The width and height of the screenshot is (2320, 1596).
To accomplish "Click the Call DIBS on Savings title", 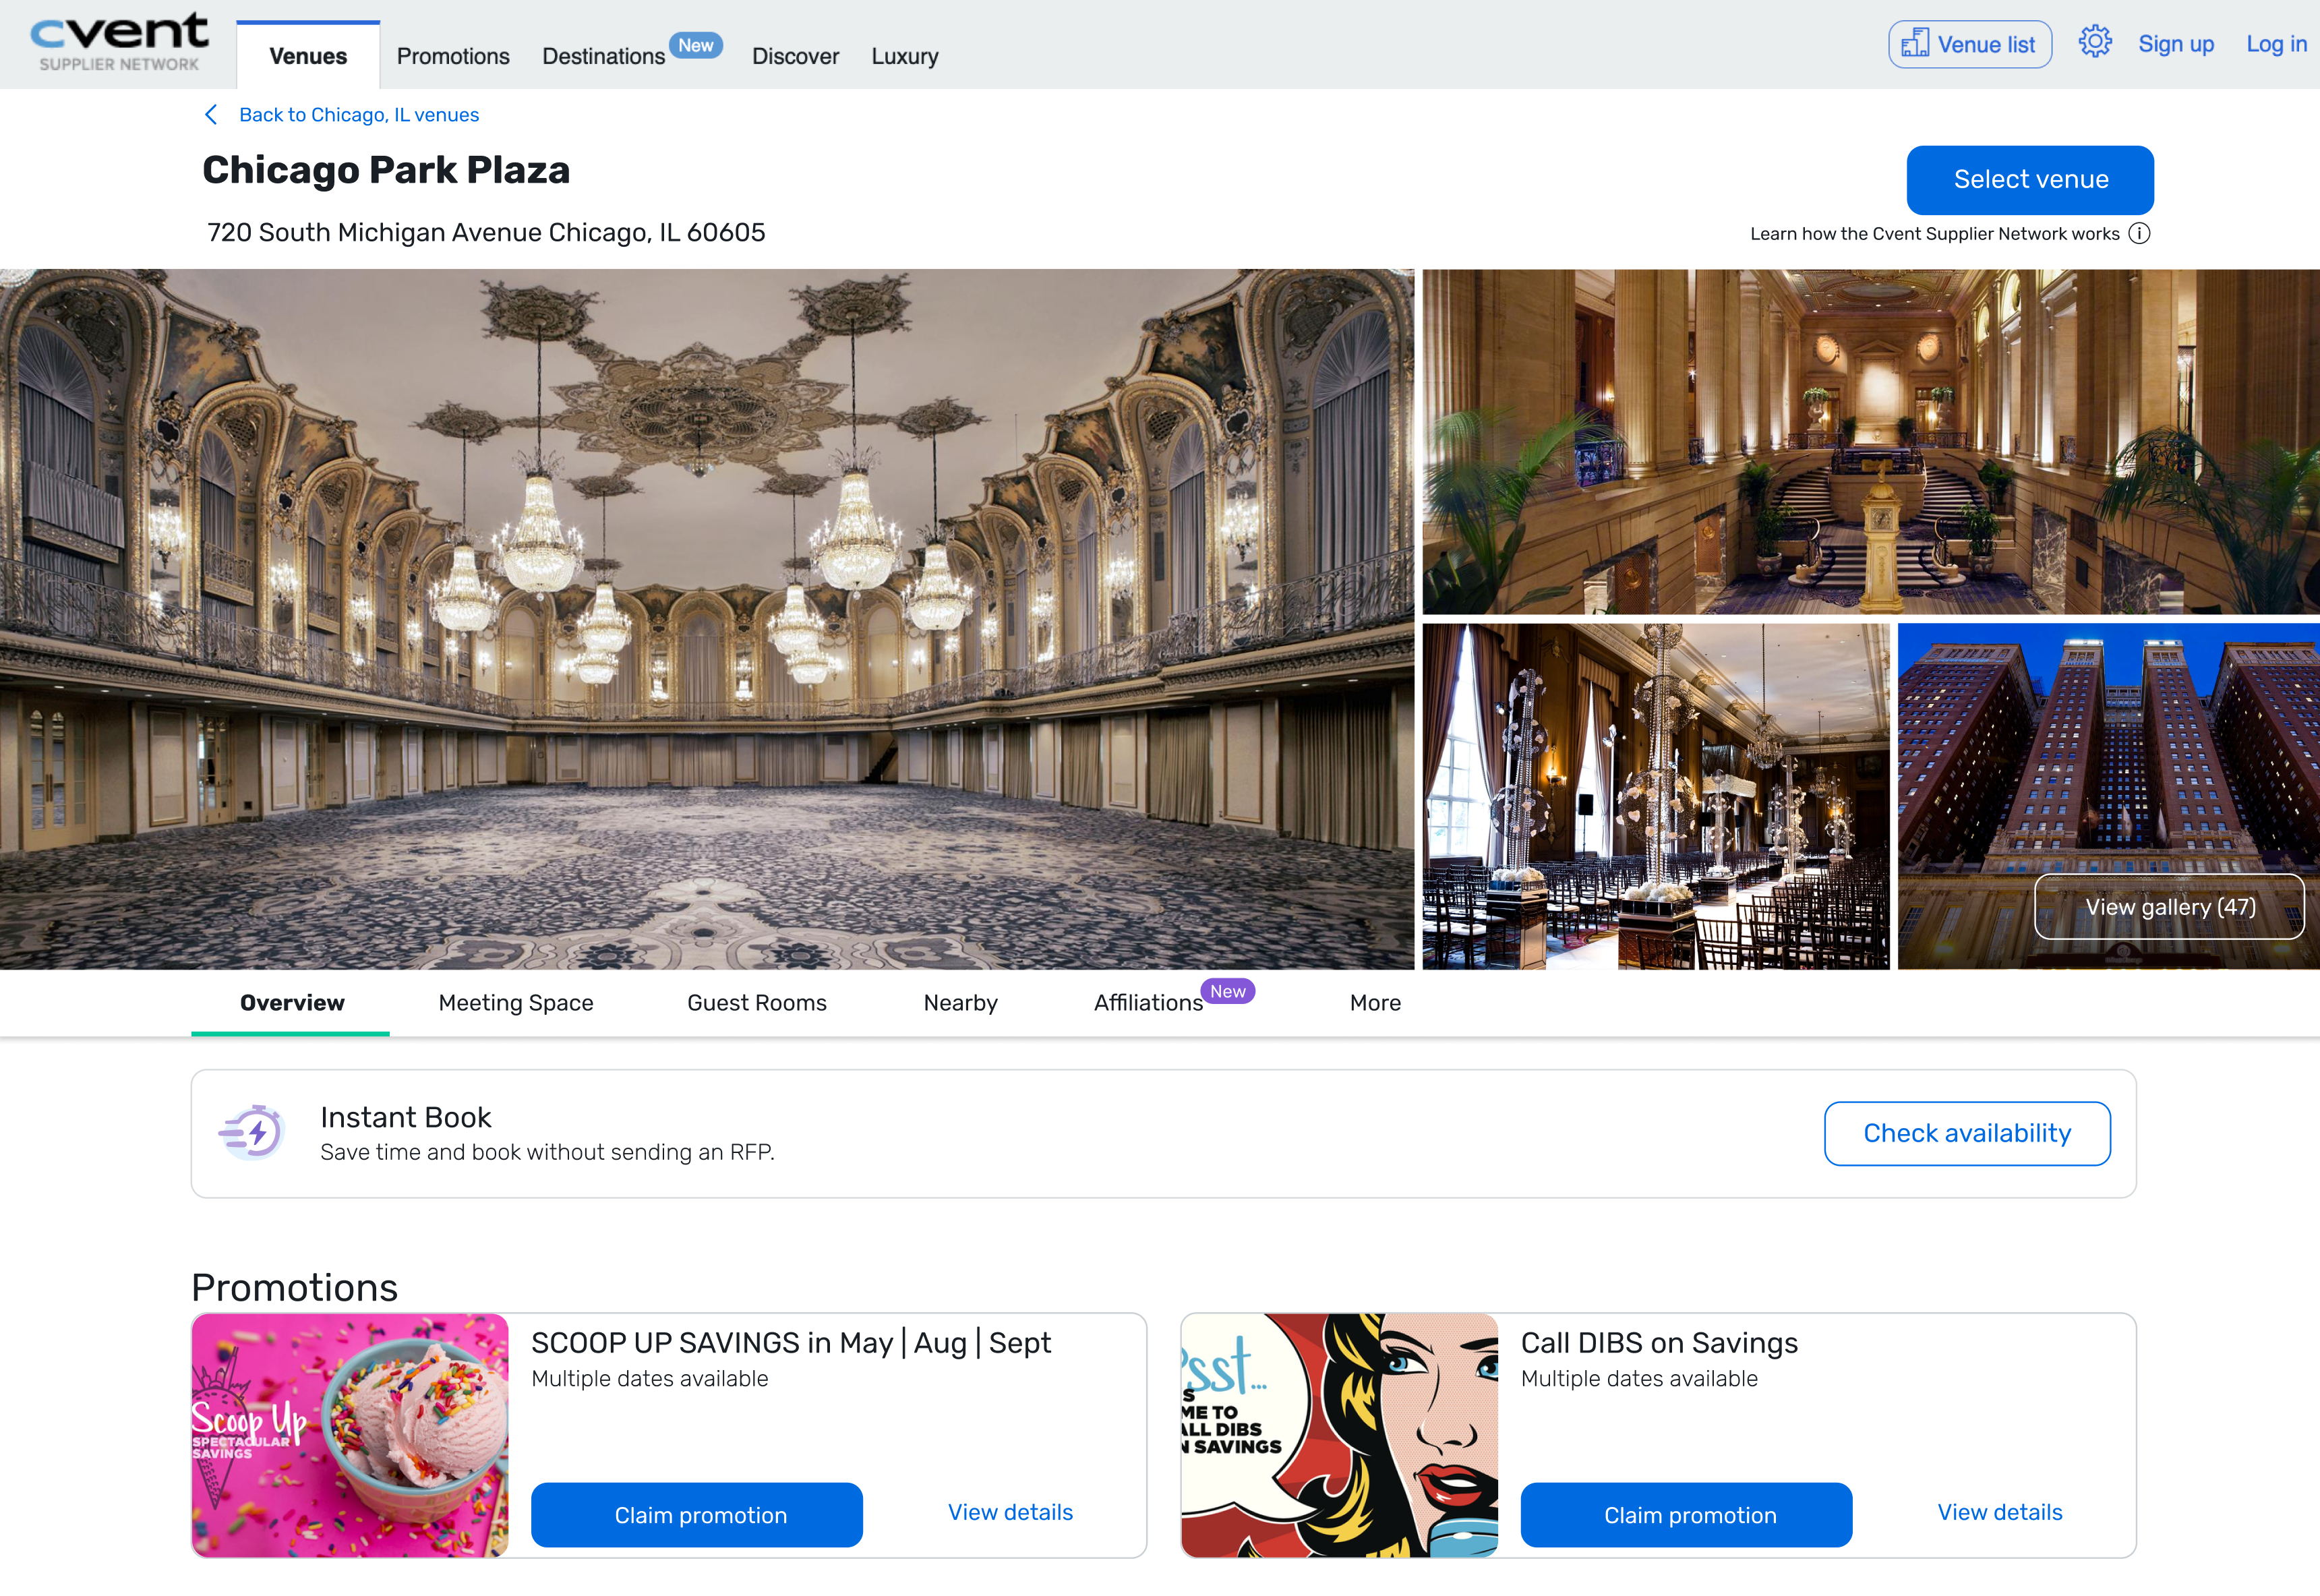I will point(1659,1343).
